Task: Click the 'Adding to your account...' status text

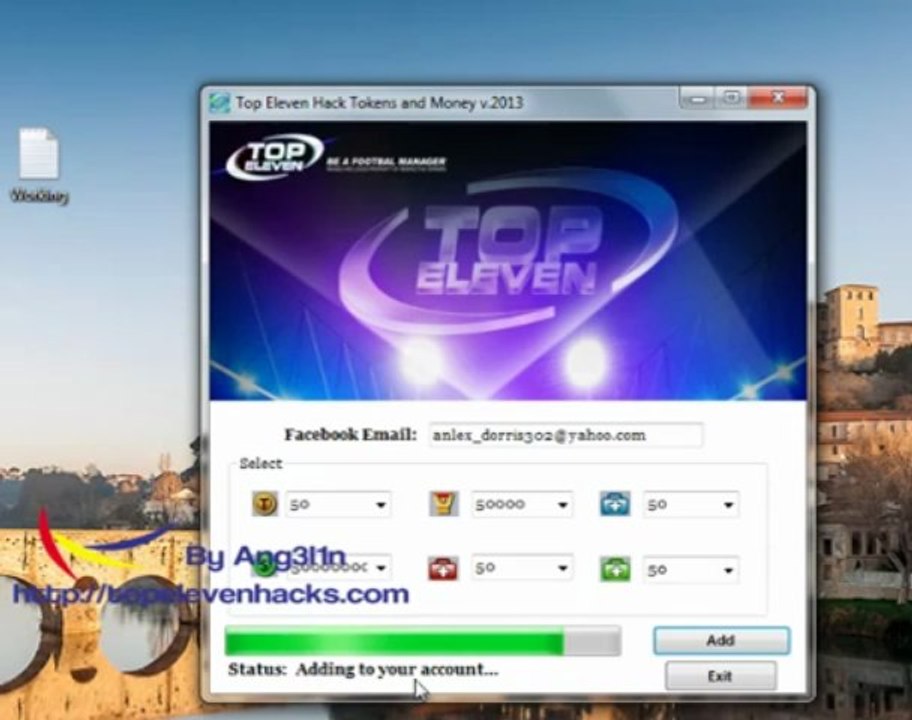Action: click(397, 669)
